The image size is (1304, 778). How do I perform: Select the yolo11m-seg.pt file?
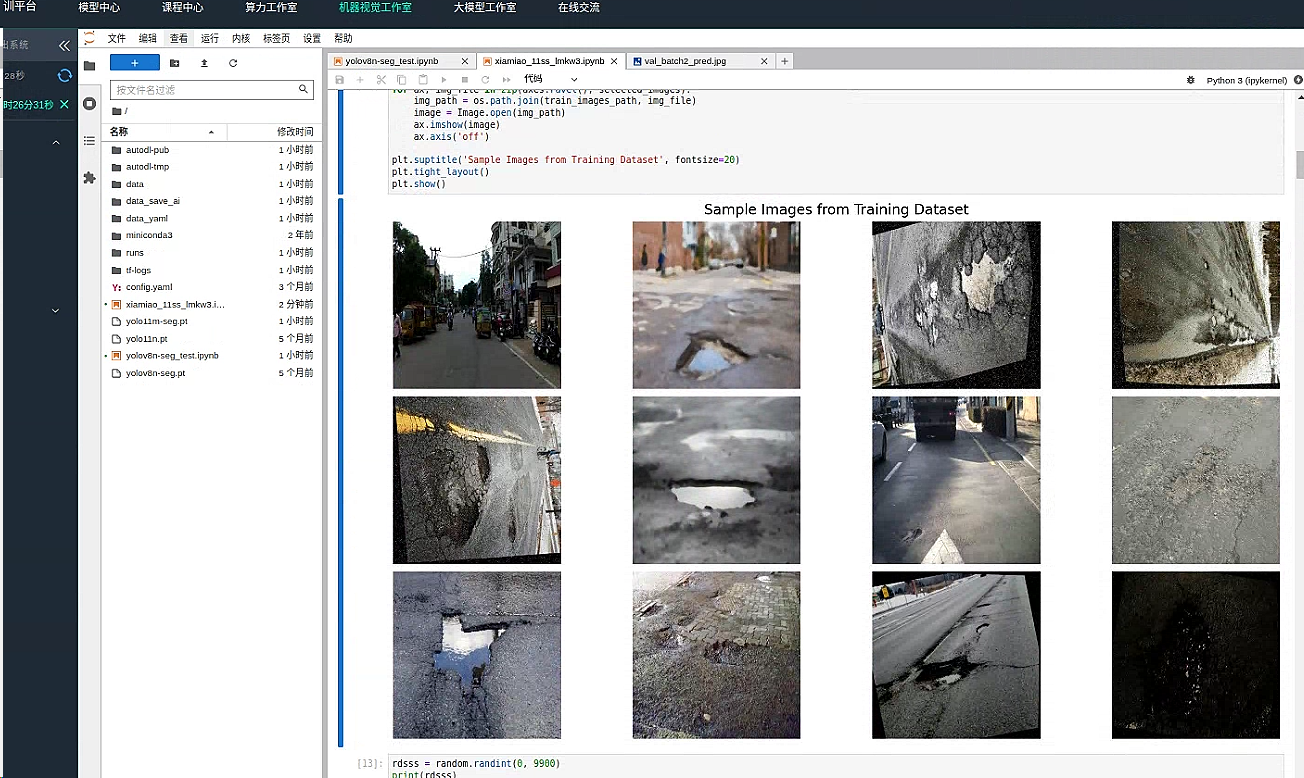click(x=210, y=321)
